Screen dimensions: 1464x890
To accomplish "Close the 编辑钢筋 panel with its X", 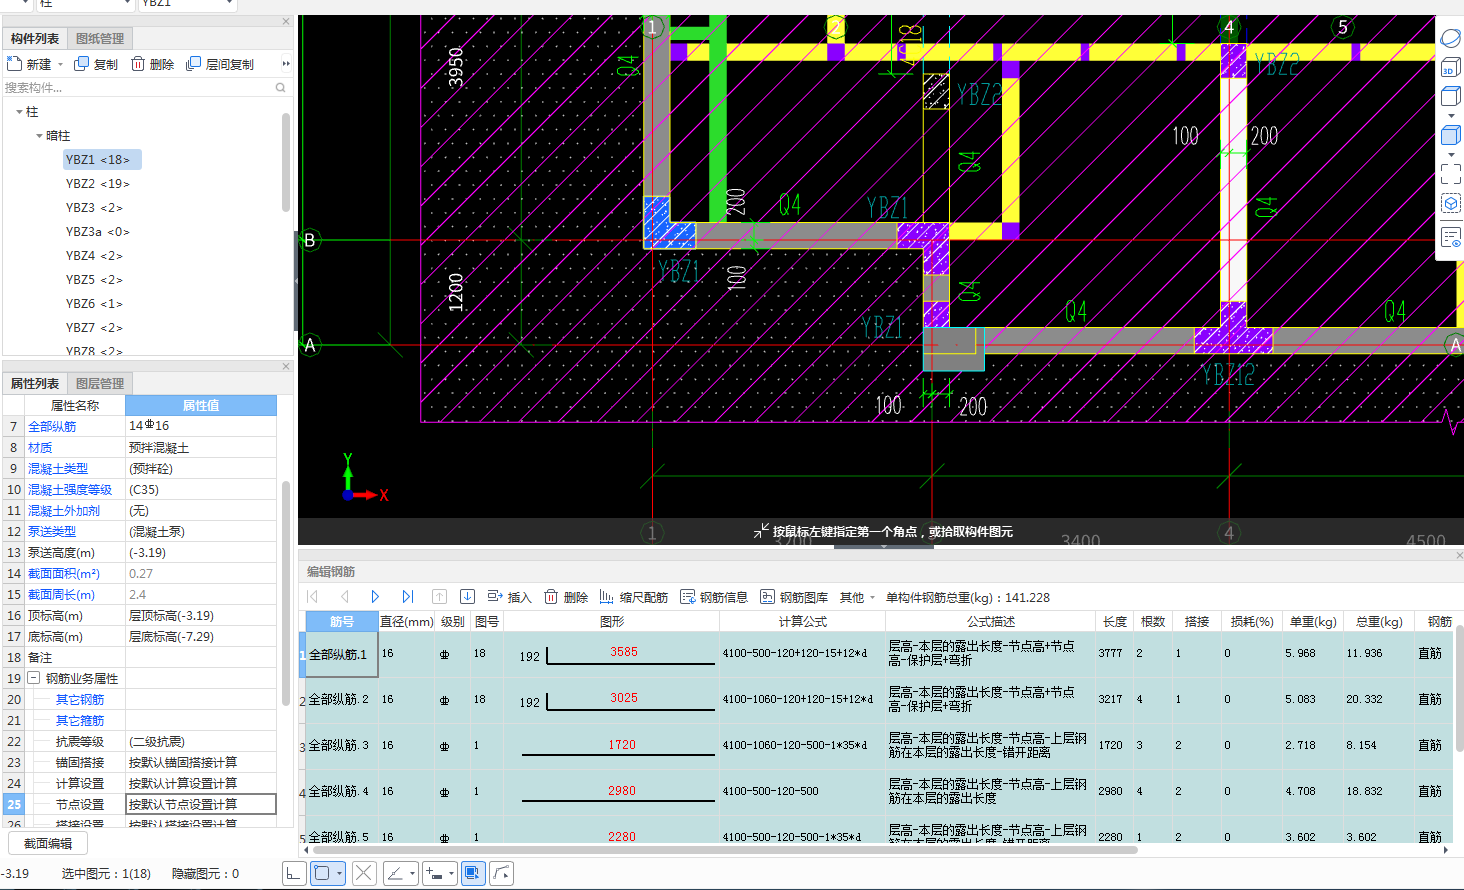I will coord(1459,555).
